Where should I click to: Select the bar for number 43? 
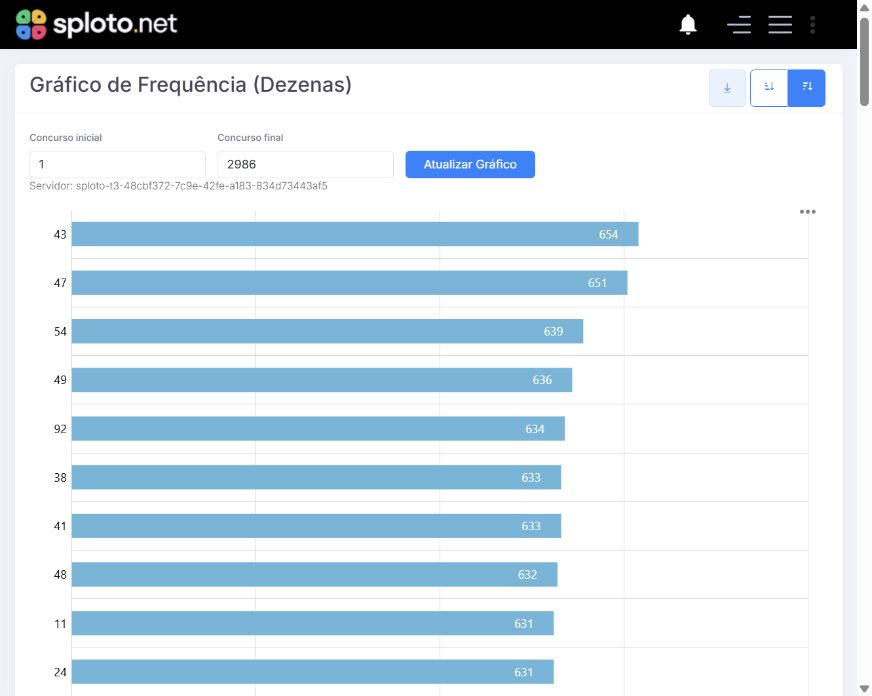coord(355,234)
